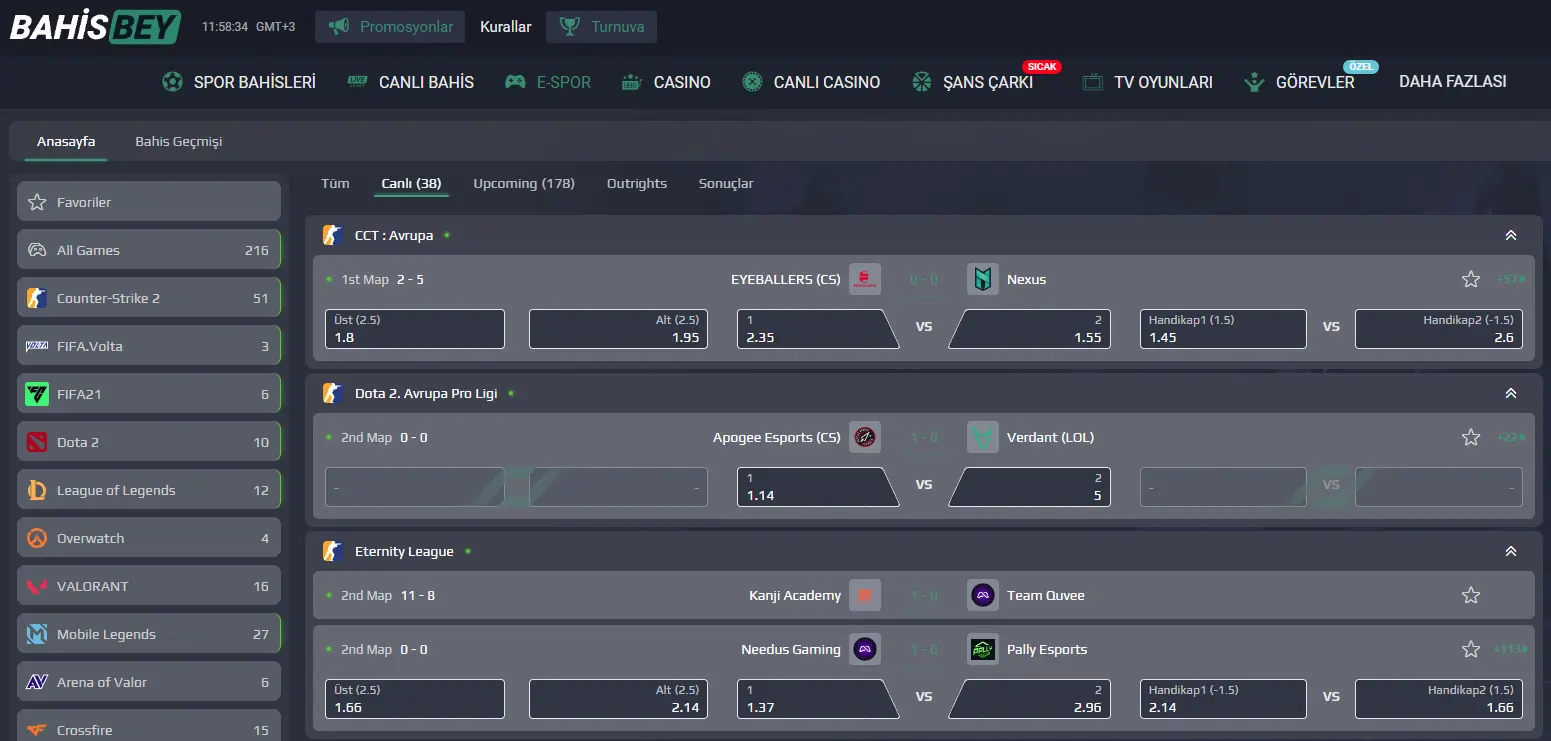The image size is (1551, 741).
Task: Favorite the Apogee Esports vs Verdant match
Action: click(x=1470, y=437)
